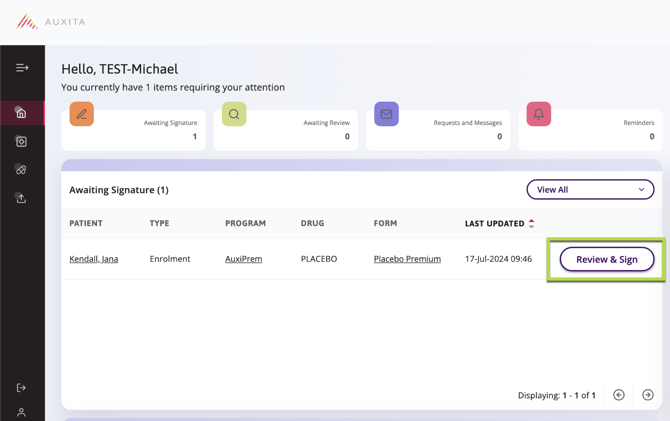Screen dimensions: 670x421
Task: Open the Home dashboard in sidebar
Action: (x=21, y=113)
